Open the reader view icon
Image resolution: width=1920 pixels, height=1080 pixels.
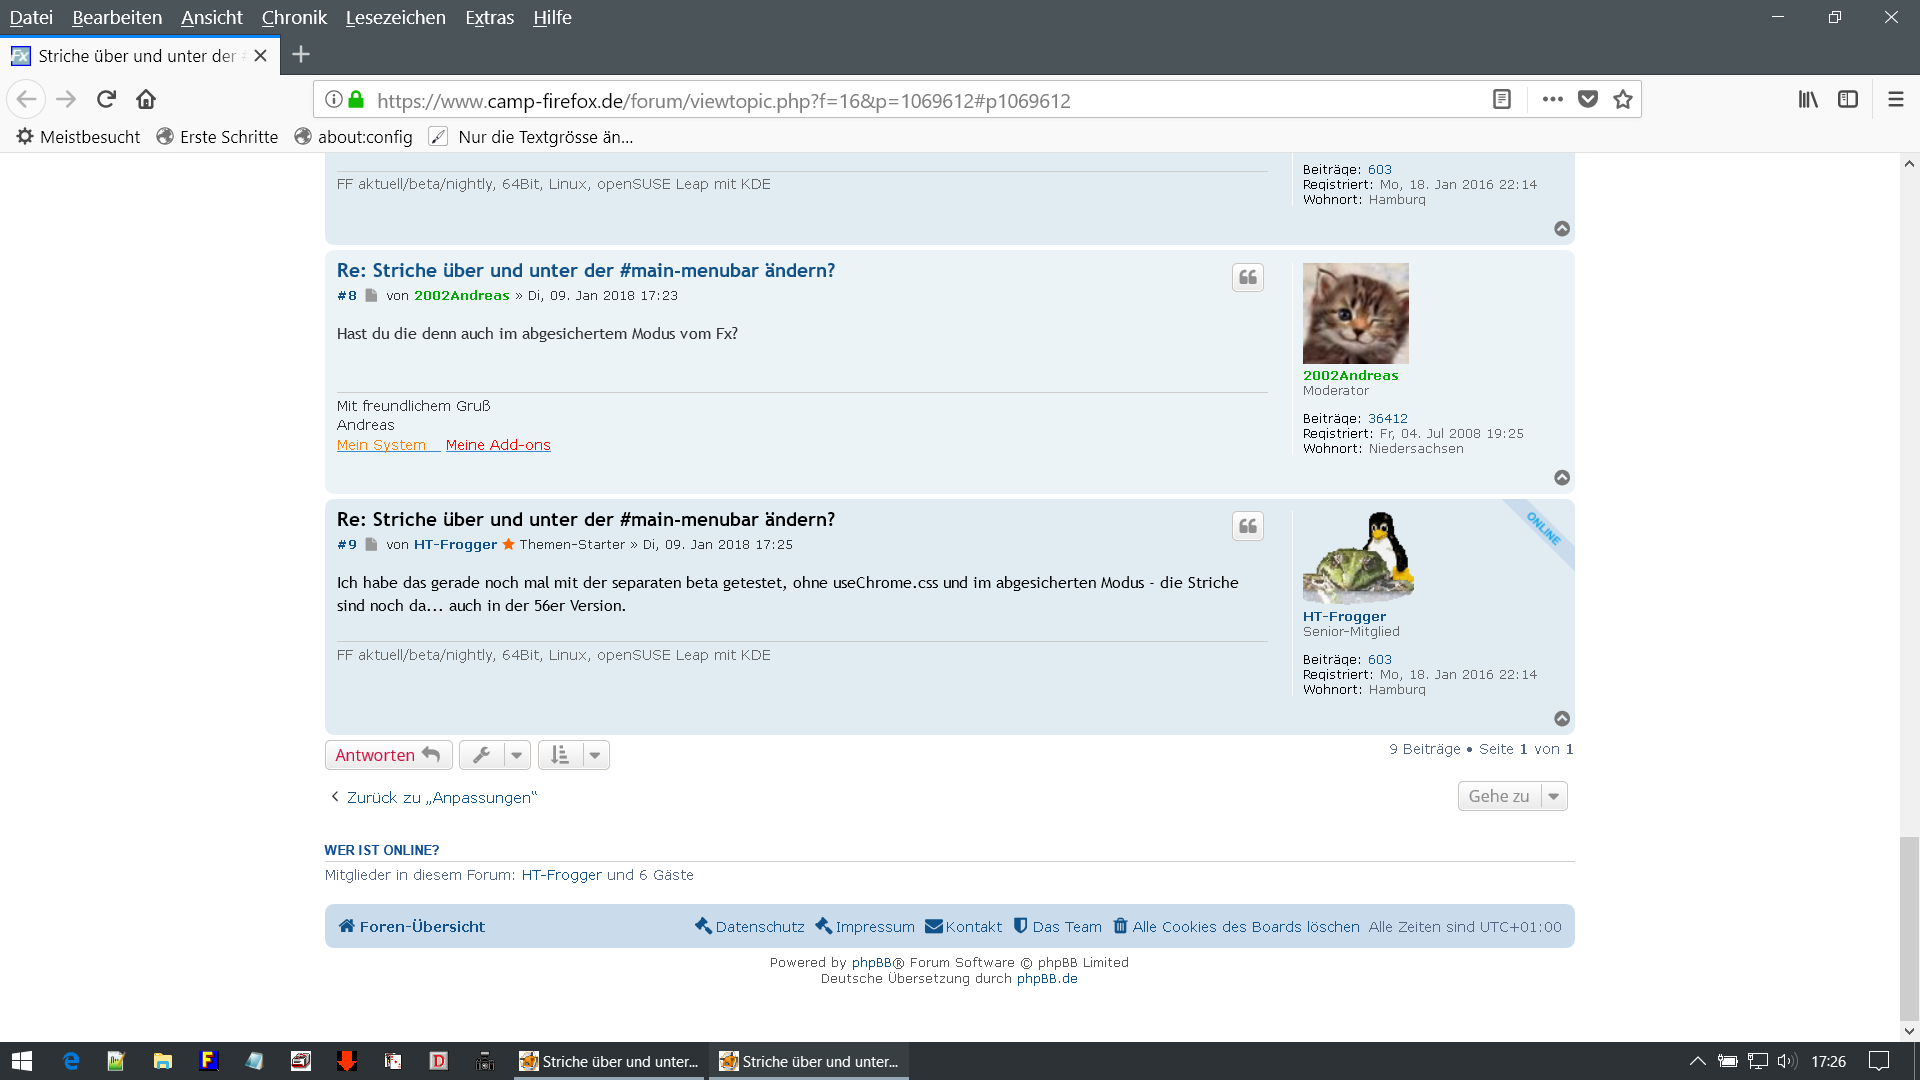[1501, 99]
